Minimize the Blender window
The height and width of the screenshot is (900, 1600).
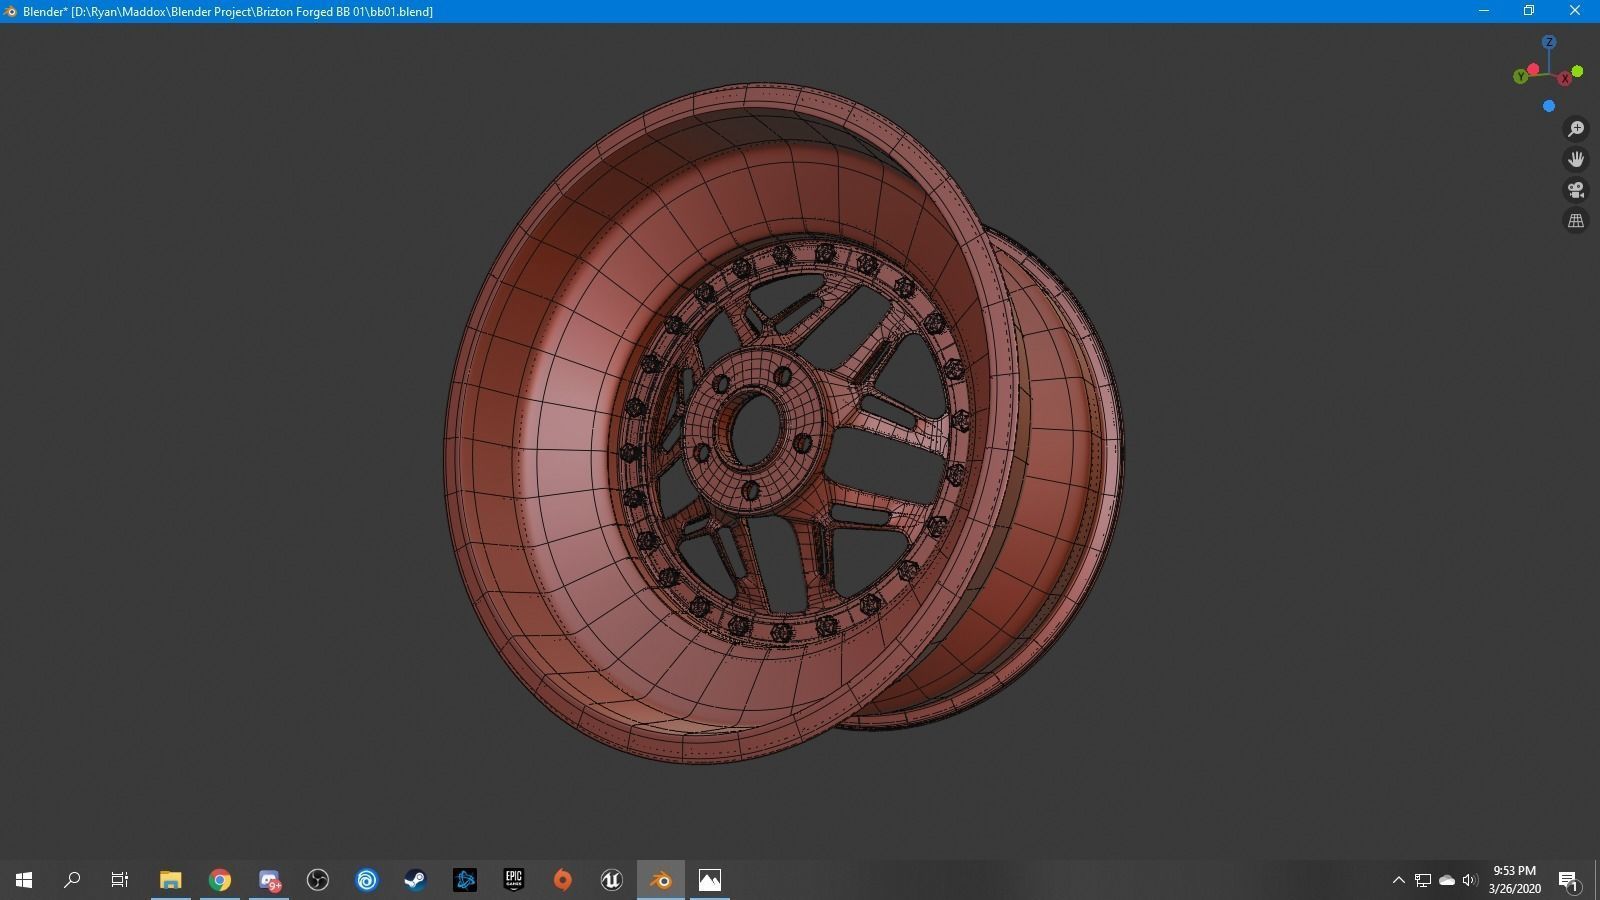point(1484,11)
